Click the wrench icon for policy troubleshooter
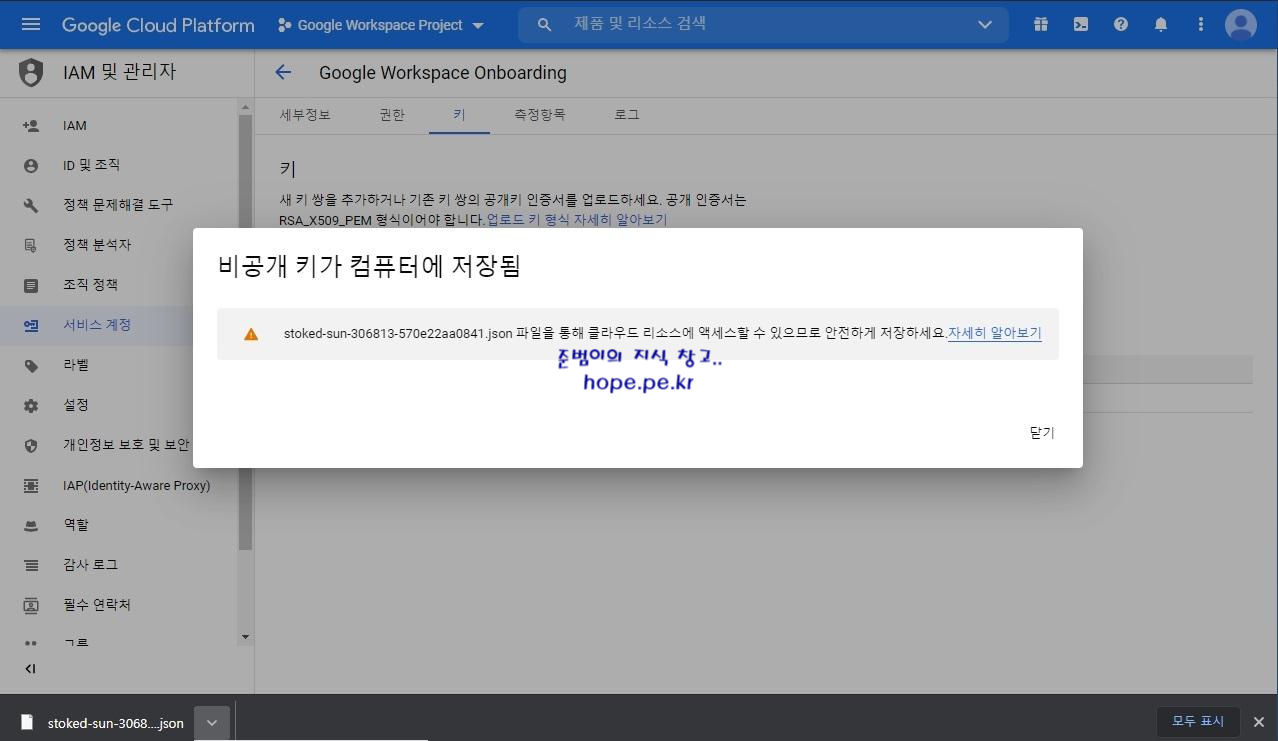 (31, 205)
